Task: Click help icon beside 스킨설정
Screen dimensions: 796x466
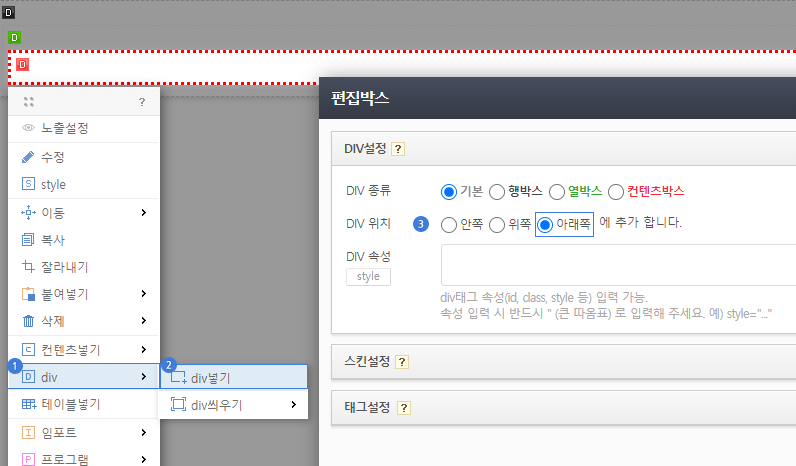Action: (403, 361)
